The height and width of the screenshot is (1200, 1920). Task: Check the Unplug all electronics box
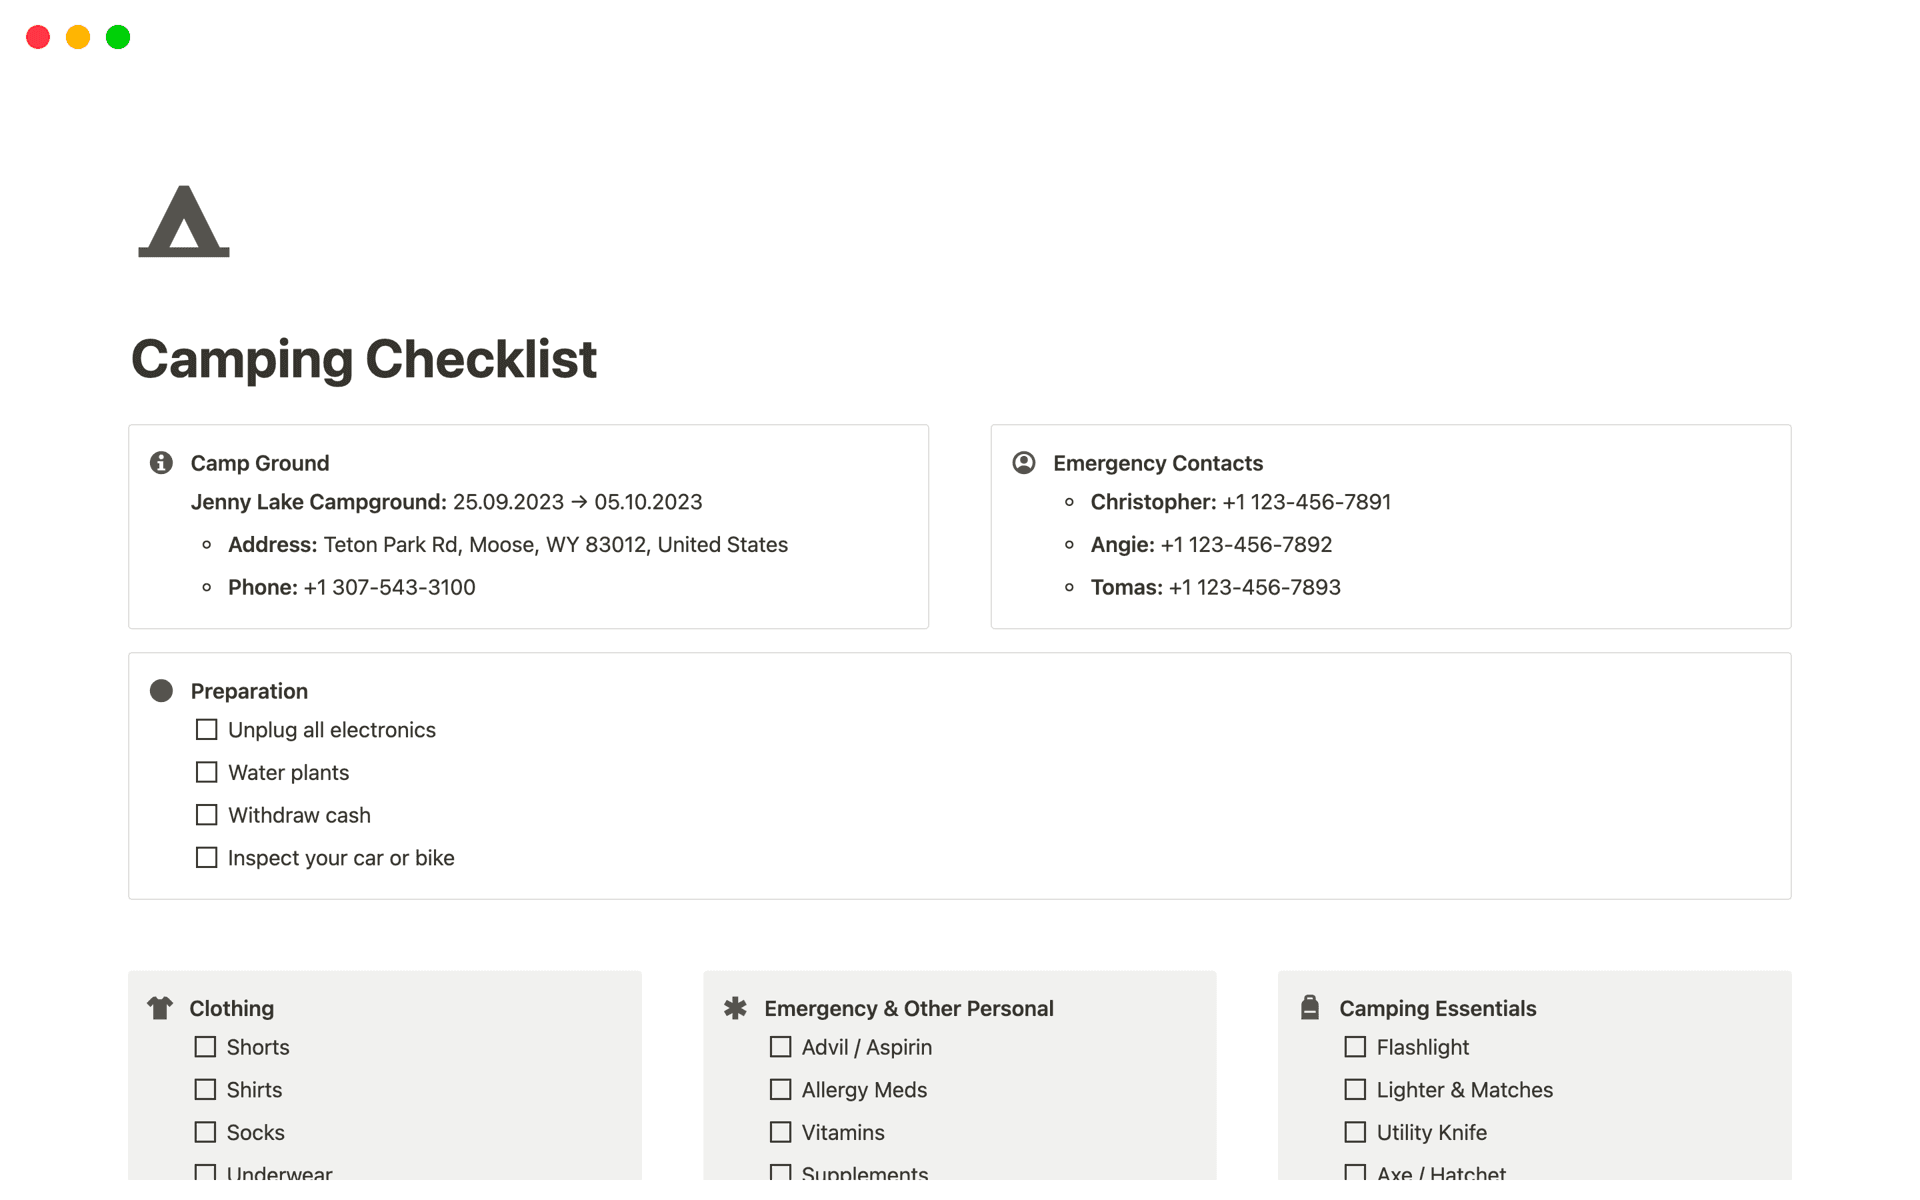pyautogui.click(x=207, y=730)
